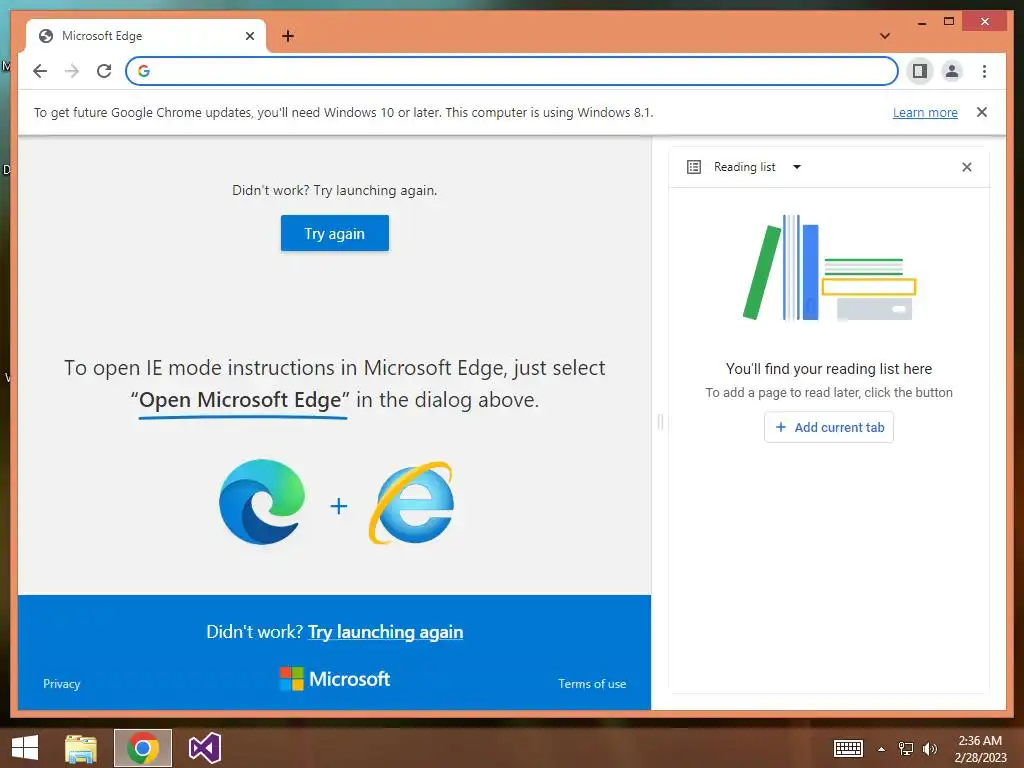The height and width of the screenshot is (768, 1024).
Task: Open the touch keyboard tray icon
Action: [x=848, y=748]
